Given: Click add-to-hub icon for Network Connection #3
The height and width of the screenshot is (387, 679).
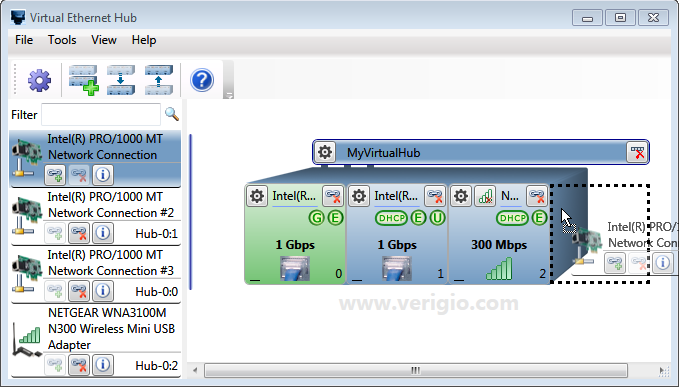Looking at the screenshot, I should pos(55,291).
